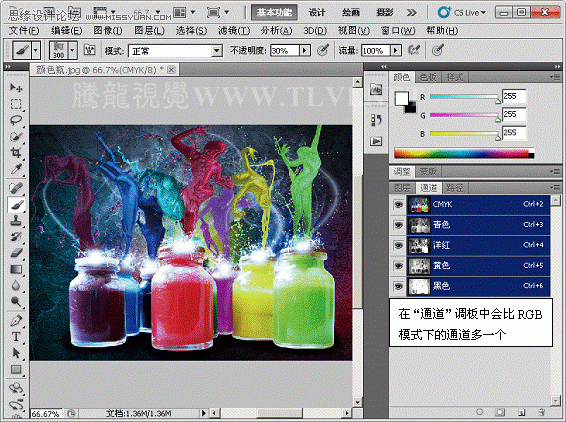The width and height of the screenshot is (566, 422).
Task: Open the 文件(F) menu
Action: tap(24, 31)
